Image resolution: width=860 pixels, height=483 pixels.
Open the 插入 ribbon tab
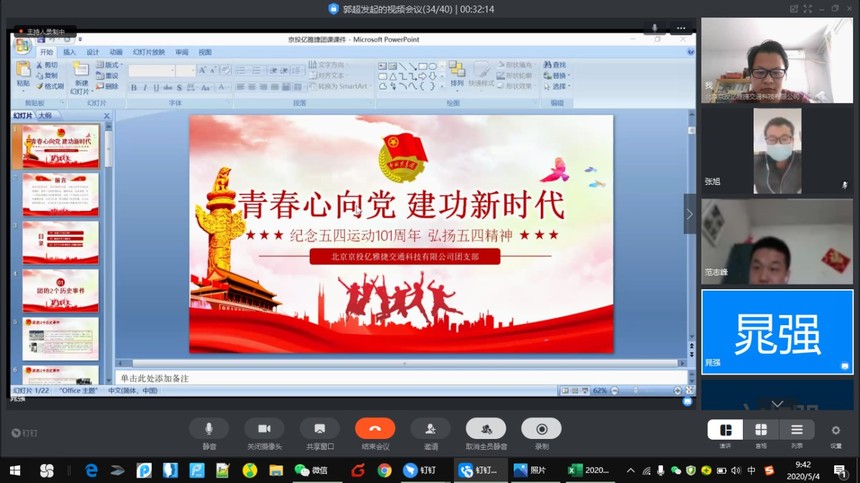pyautogui.click(x=70, y=52)
